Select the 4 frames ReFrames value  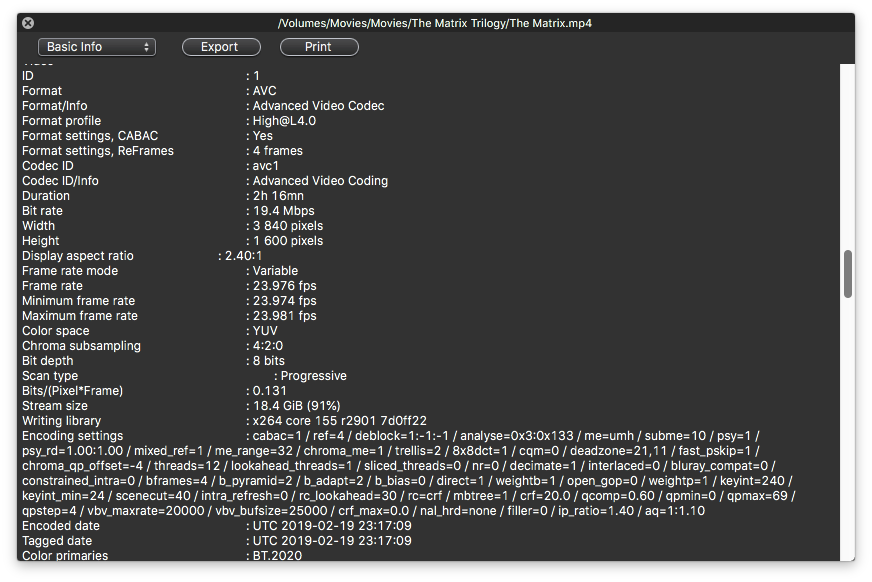278,151
